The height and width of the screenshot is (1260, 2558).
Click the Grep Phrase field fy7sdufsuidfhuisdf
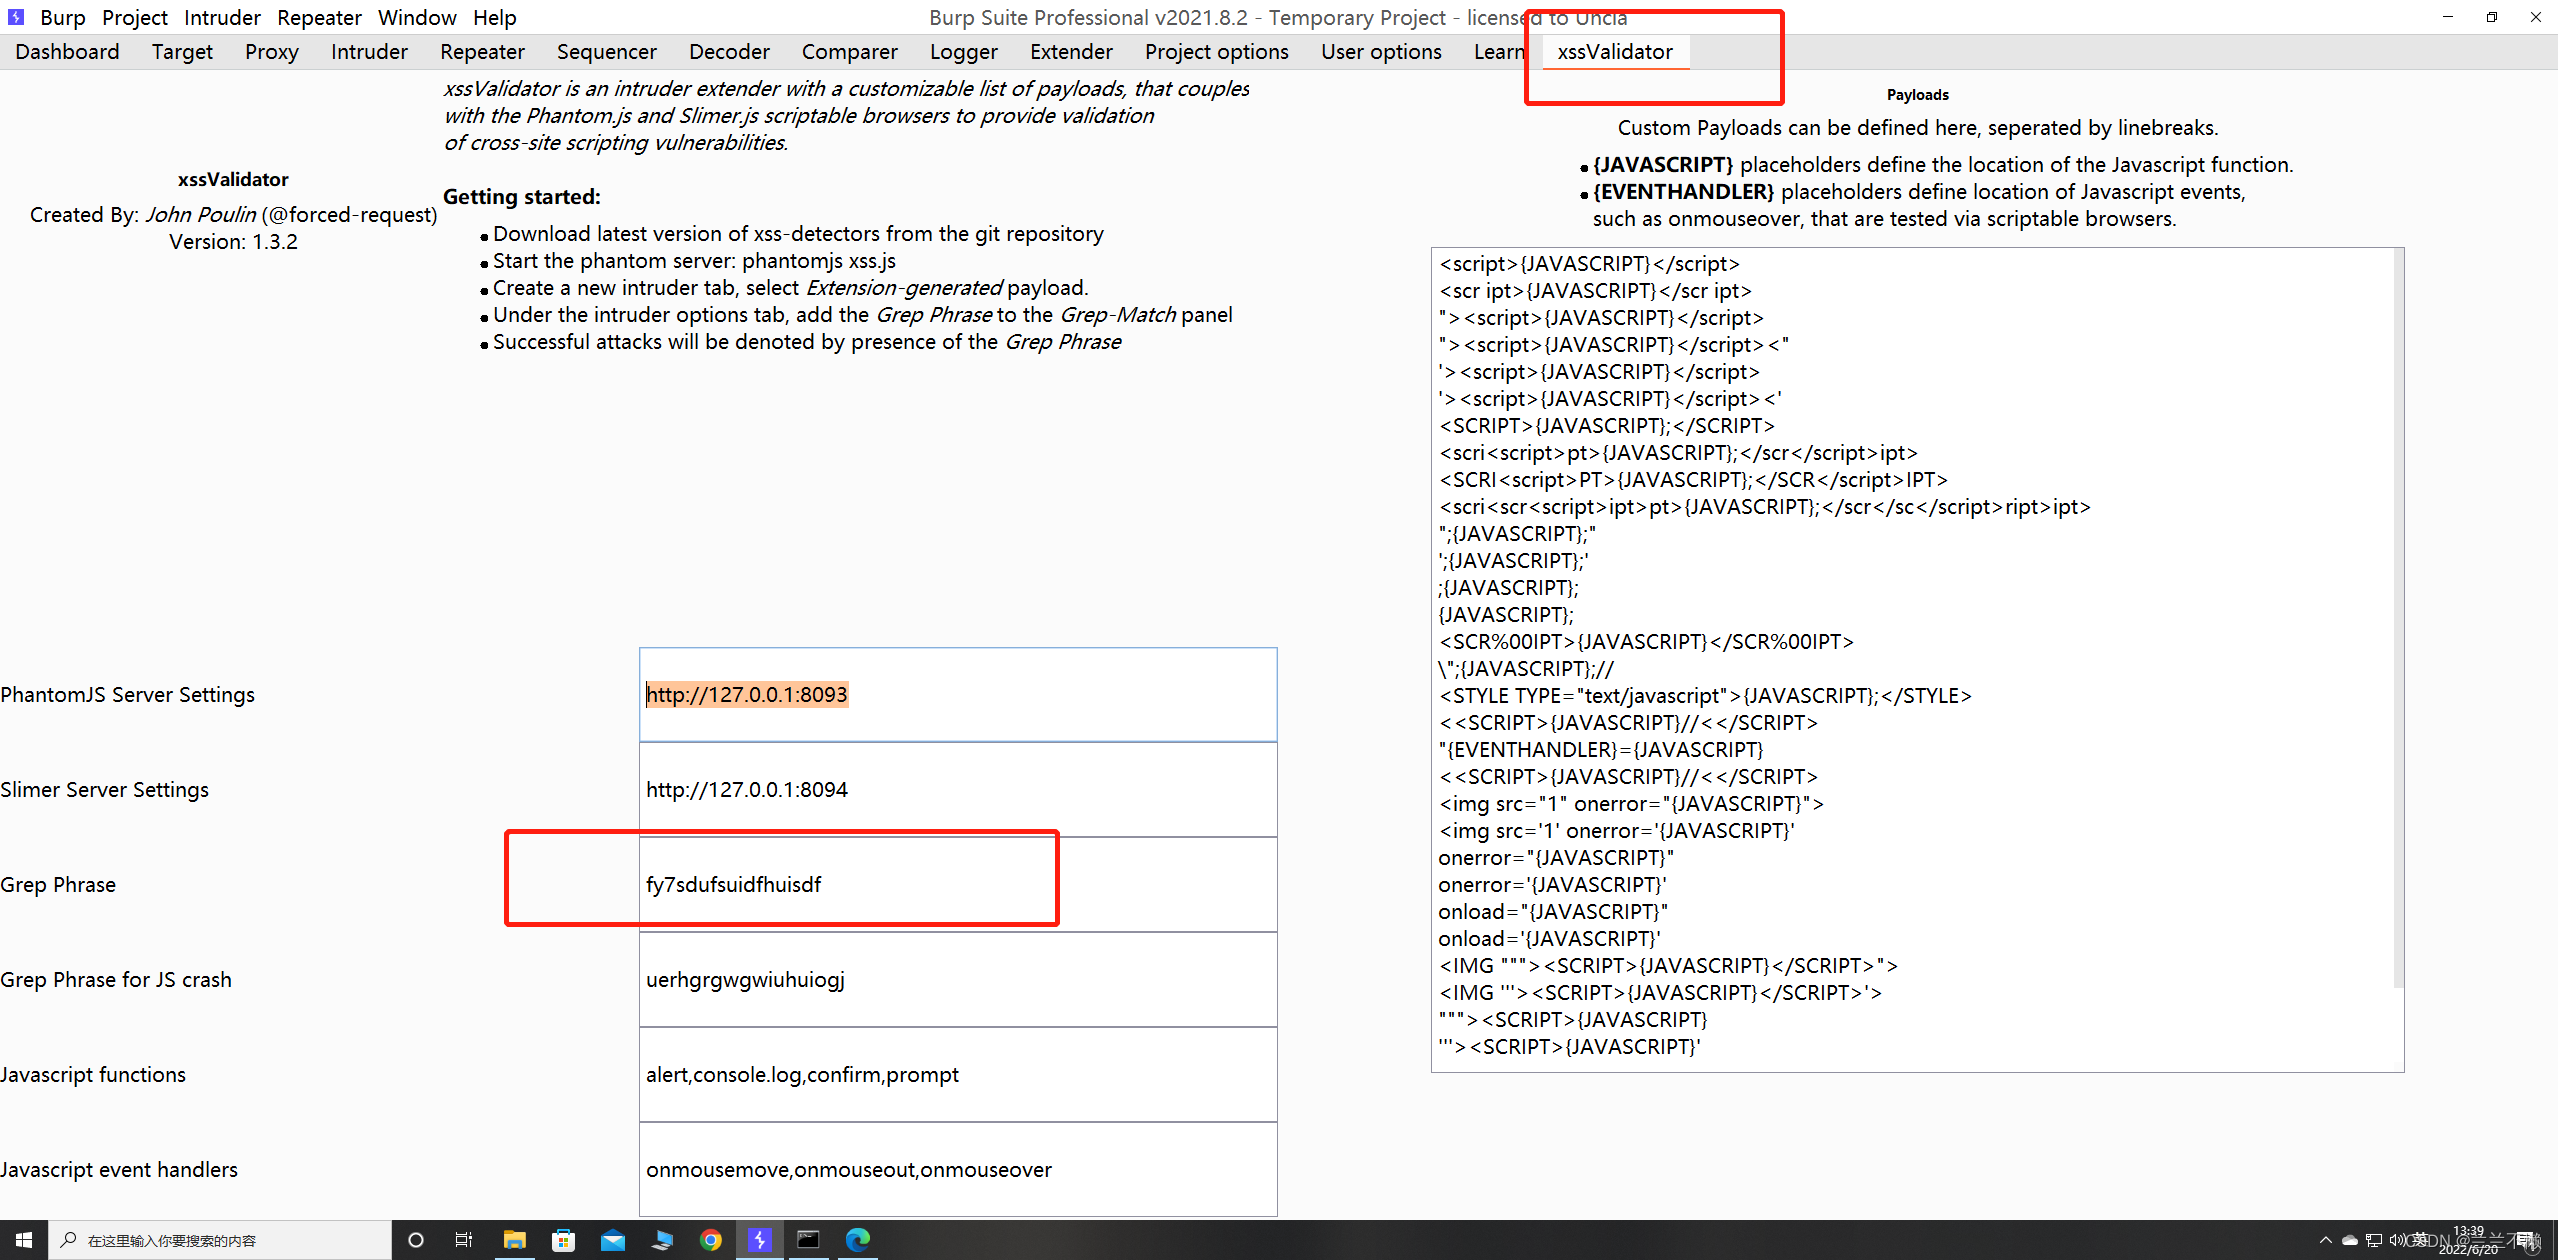coord(958,885)
